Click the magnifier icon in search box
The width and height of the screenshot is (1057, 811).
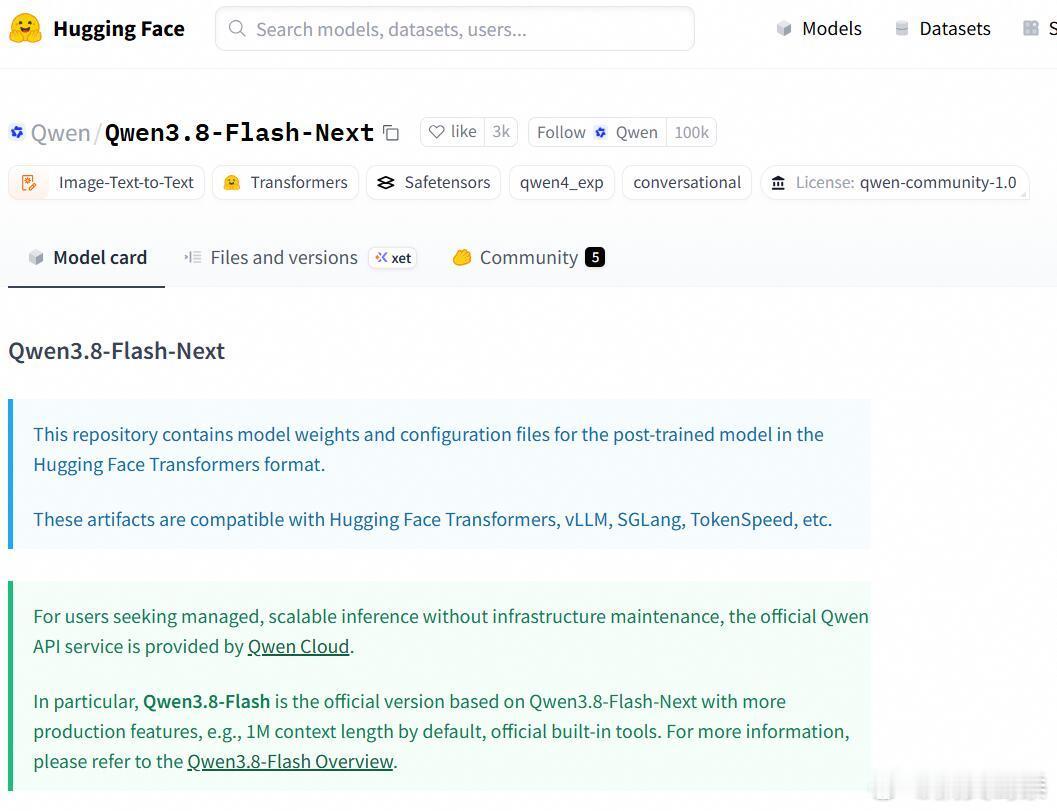[237, 28]
